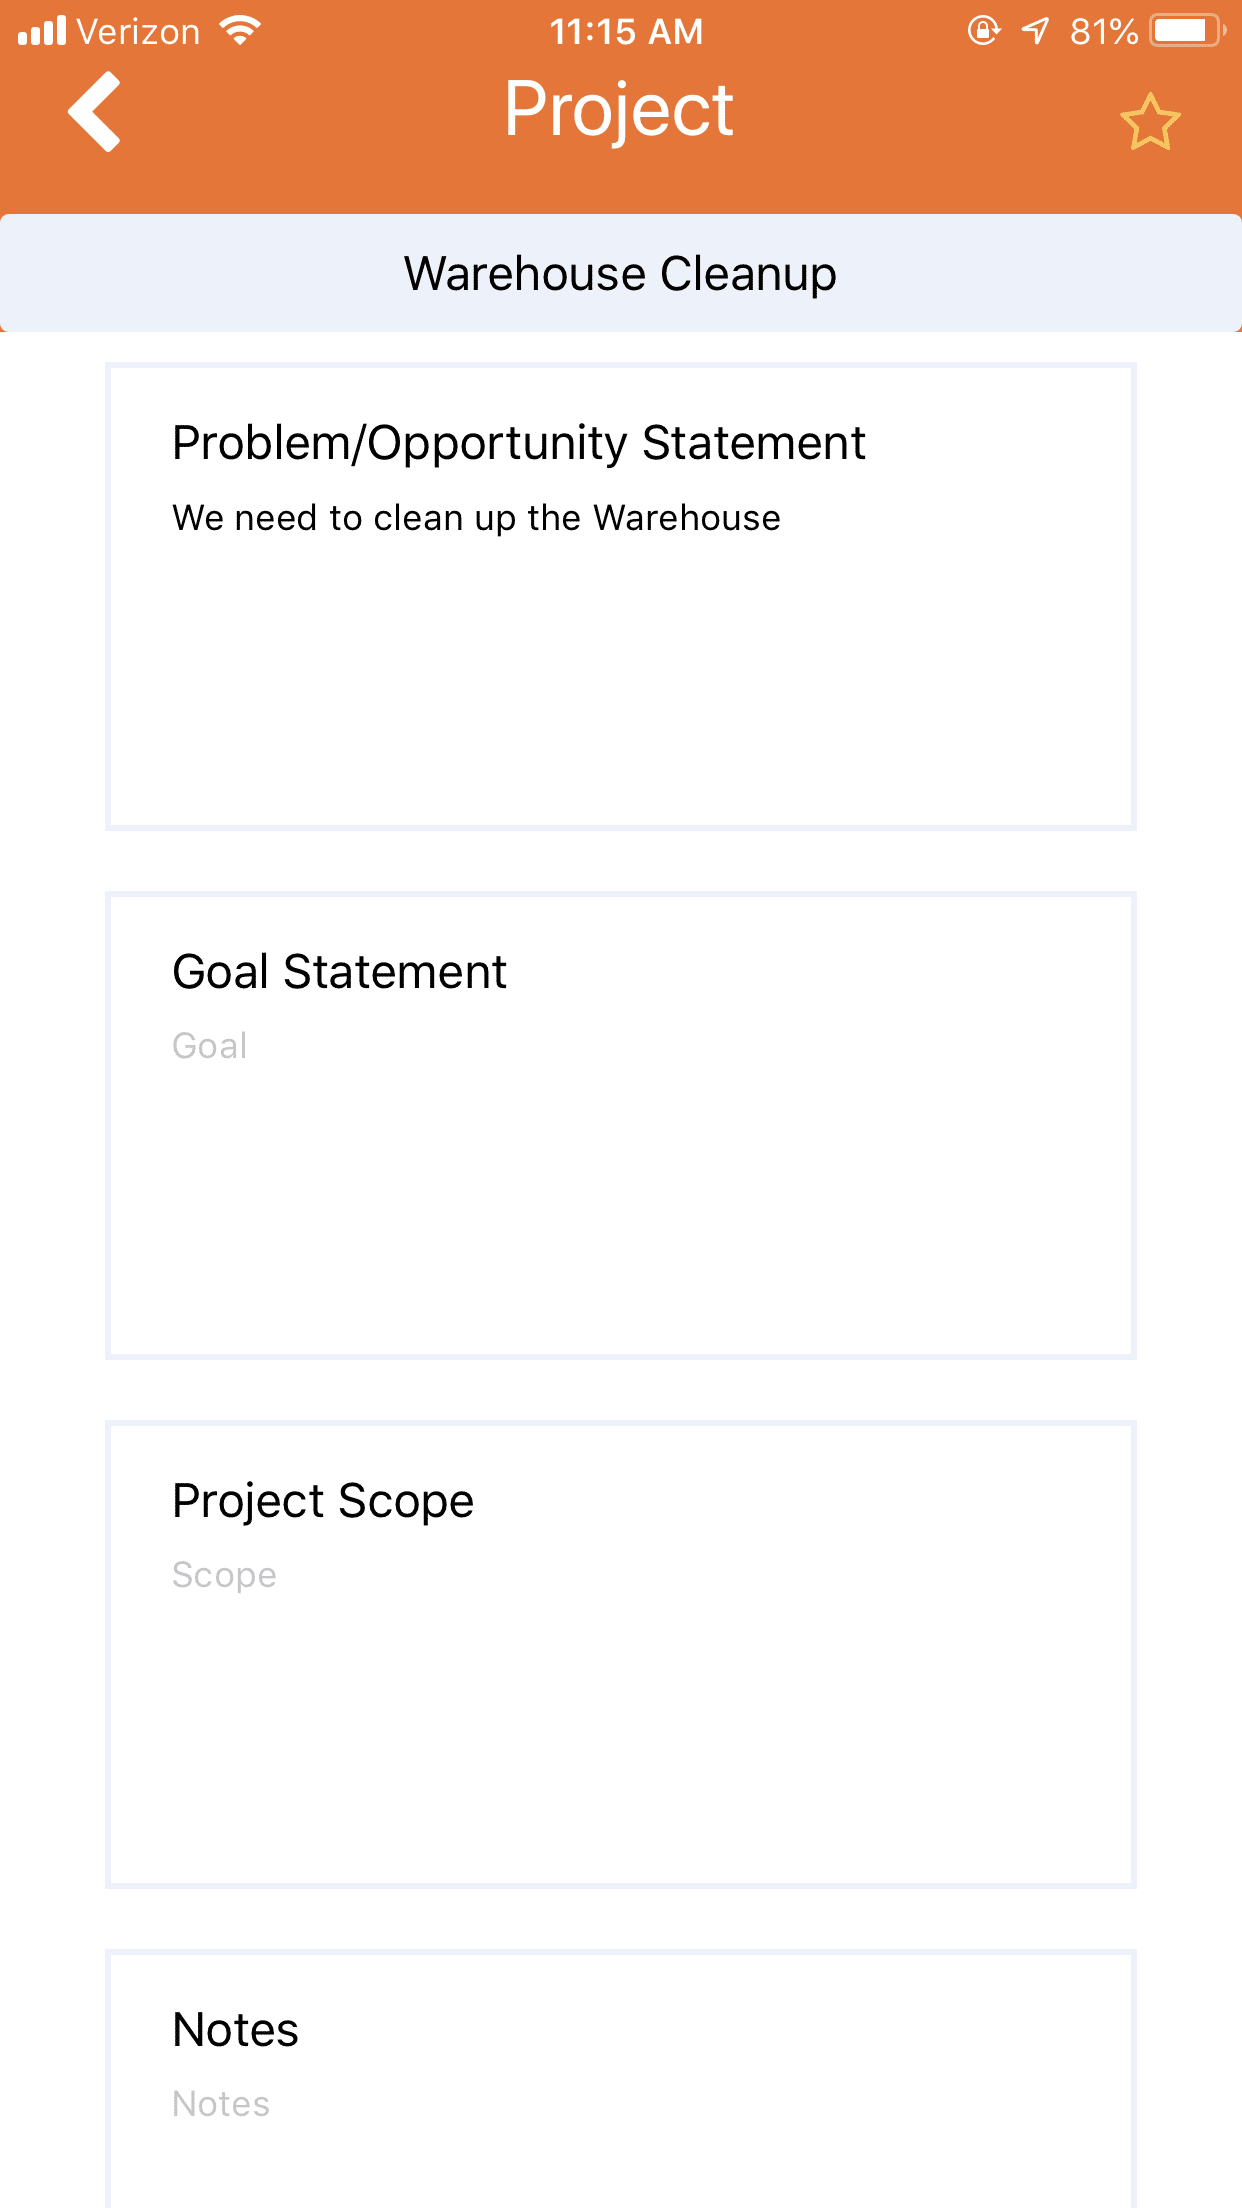1242x2208 pixels.
Task: Go back using the left chevron
Action: coord(95,112)
